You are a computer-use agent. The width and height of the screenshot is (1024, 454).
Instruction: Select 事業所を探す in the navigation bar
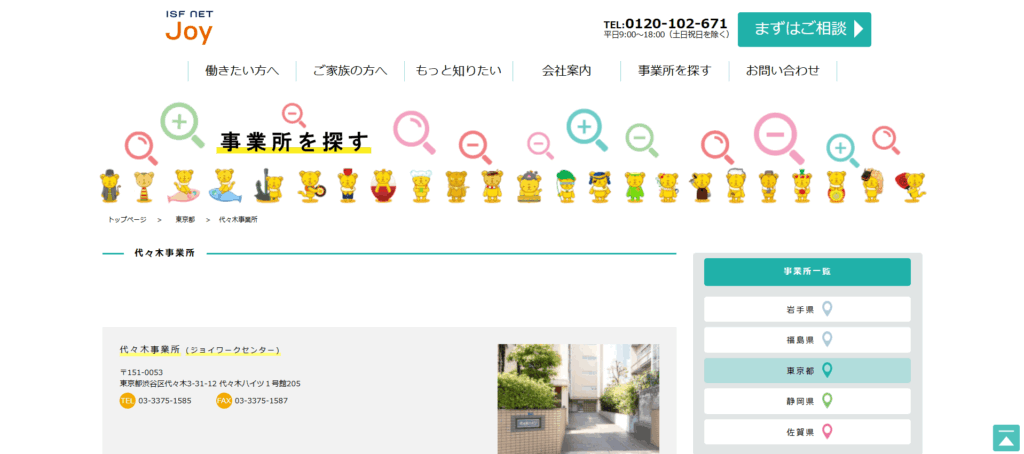[x=675, y=71]
